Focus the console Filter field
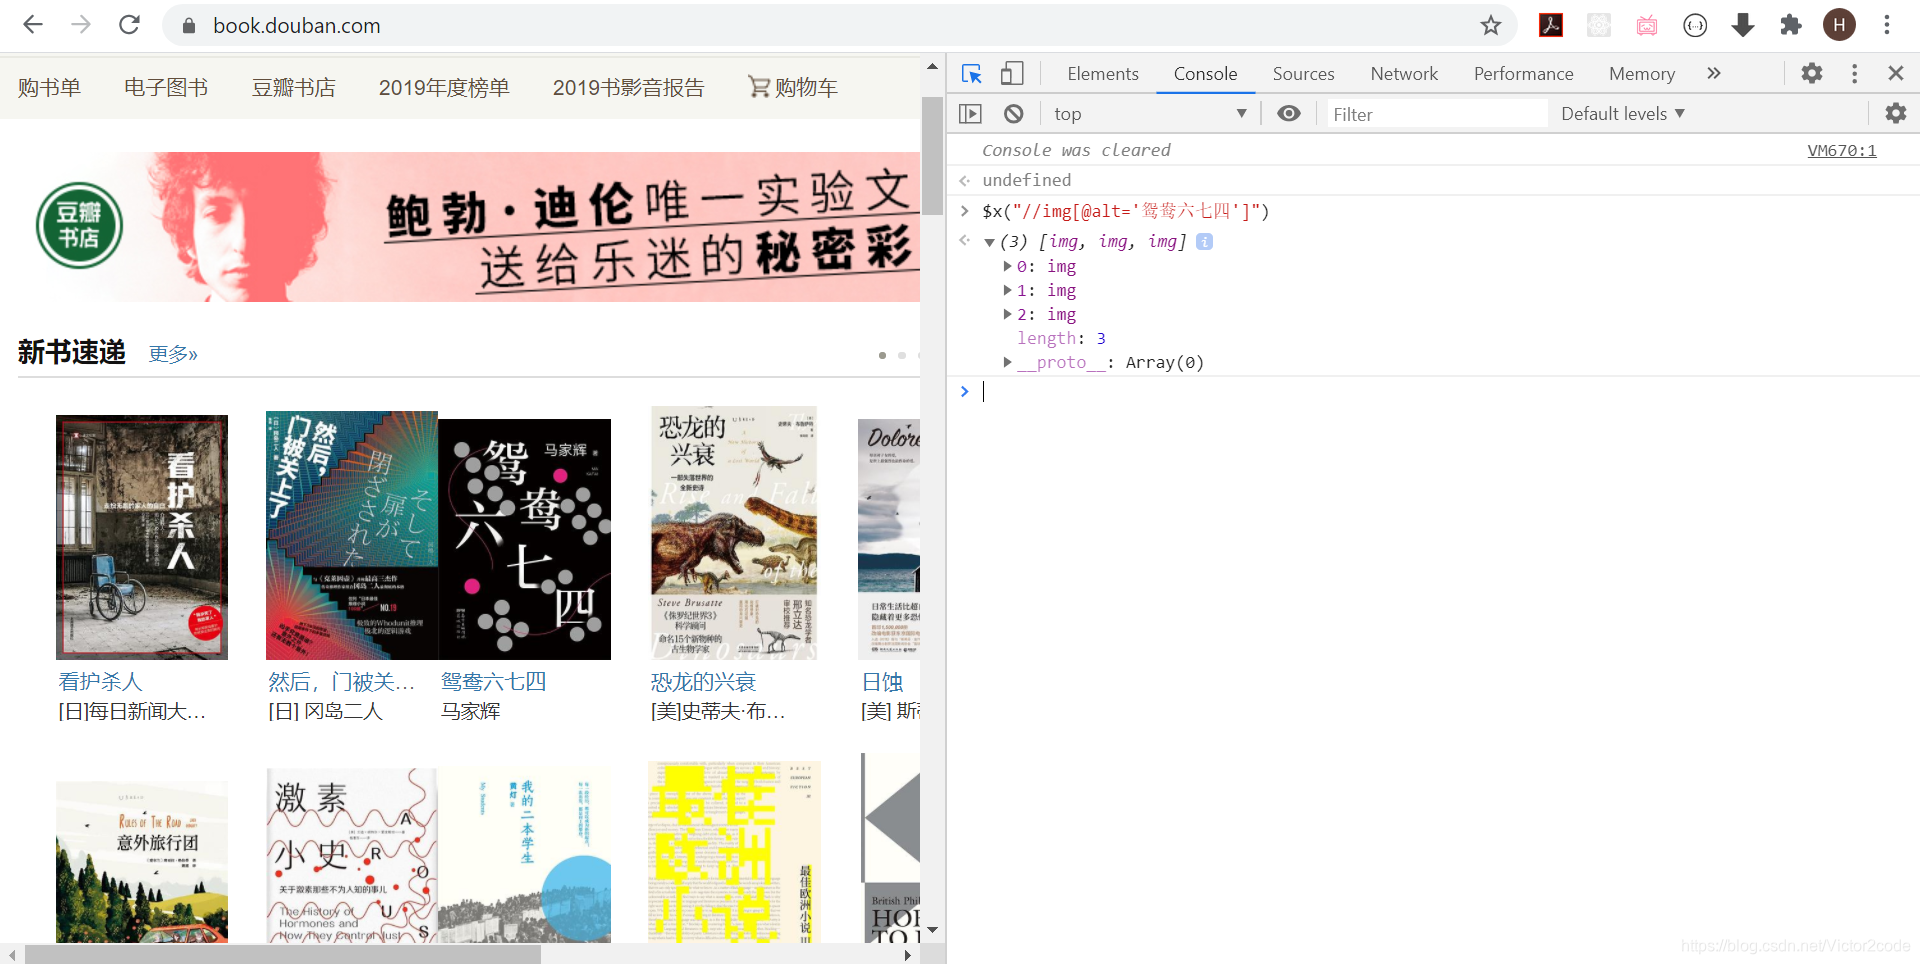Image resolution: width=1920 pixels, height=964 pixels. [x=1436, y=114]
